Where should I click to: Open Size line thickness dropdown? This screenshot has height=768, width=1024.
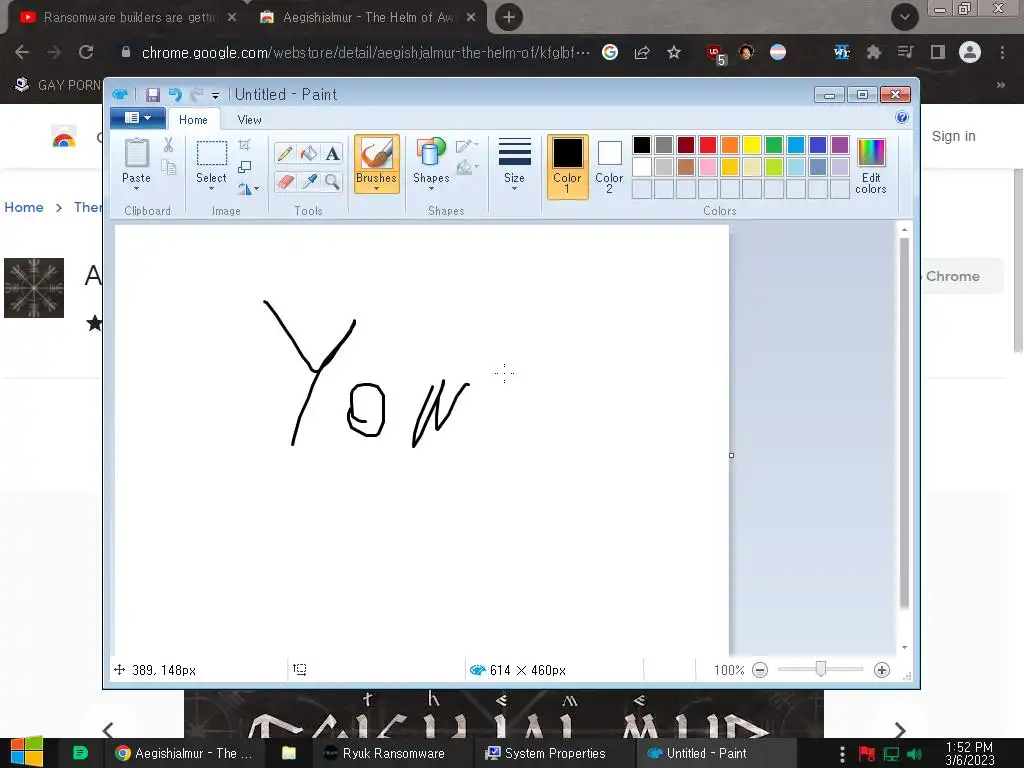tap(515, 165)
